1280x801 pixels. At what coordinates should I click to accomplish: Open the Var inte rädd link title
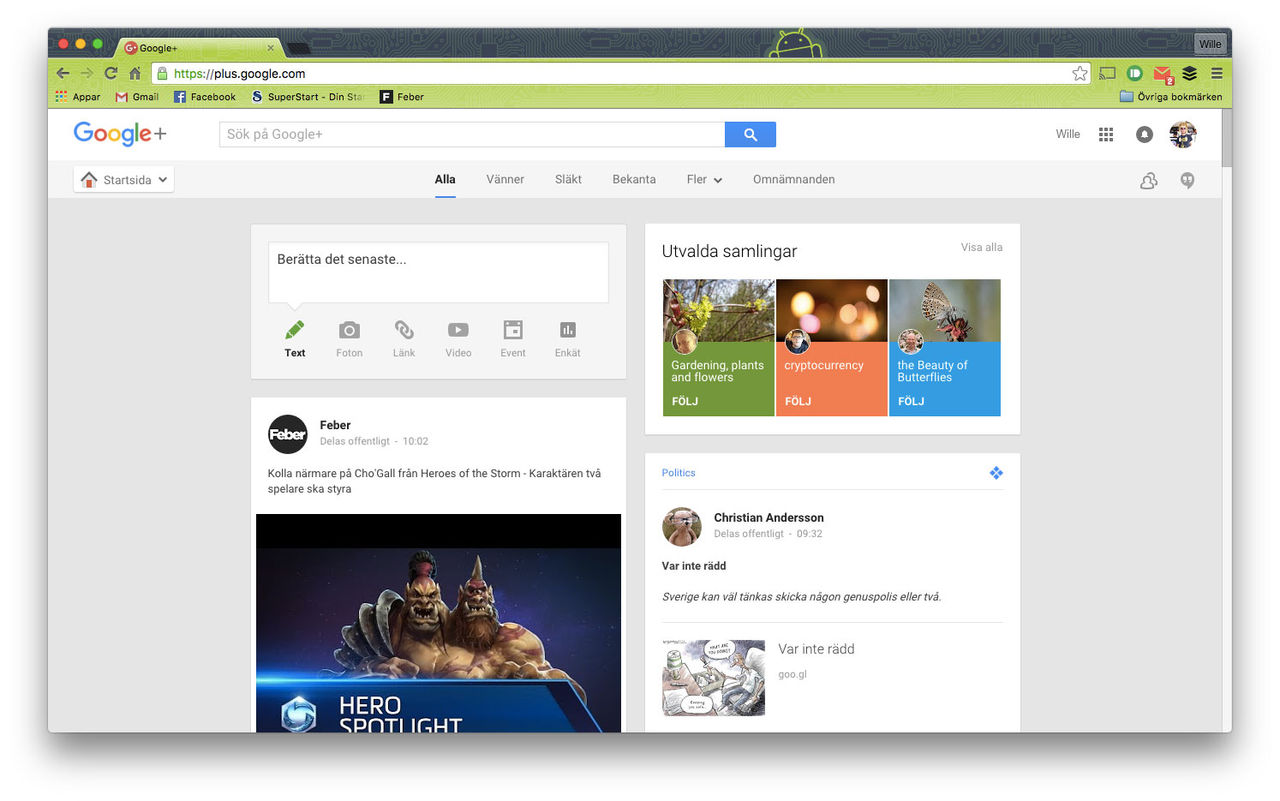coord(816,649)
